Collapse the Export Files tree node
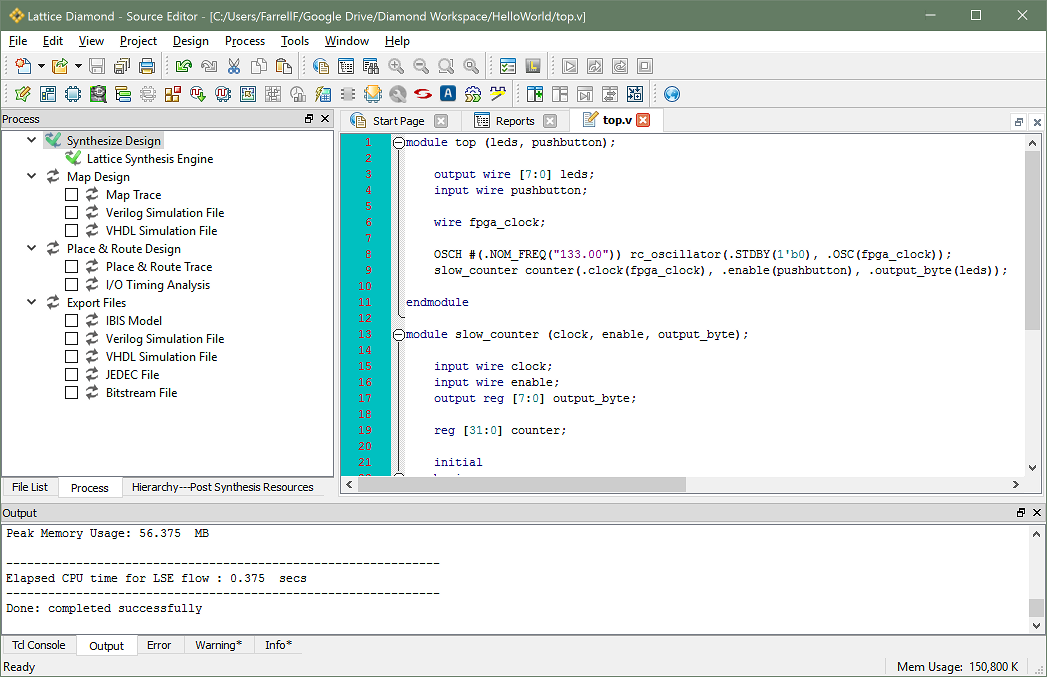The width and height of the screenshot is (1047, 677). [x=32, y=303]
